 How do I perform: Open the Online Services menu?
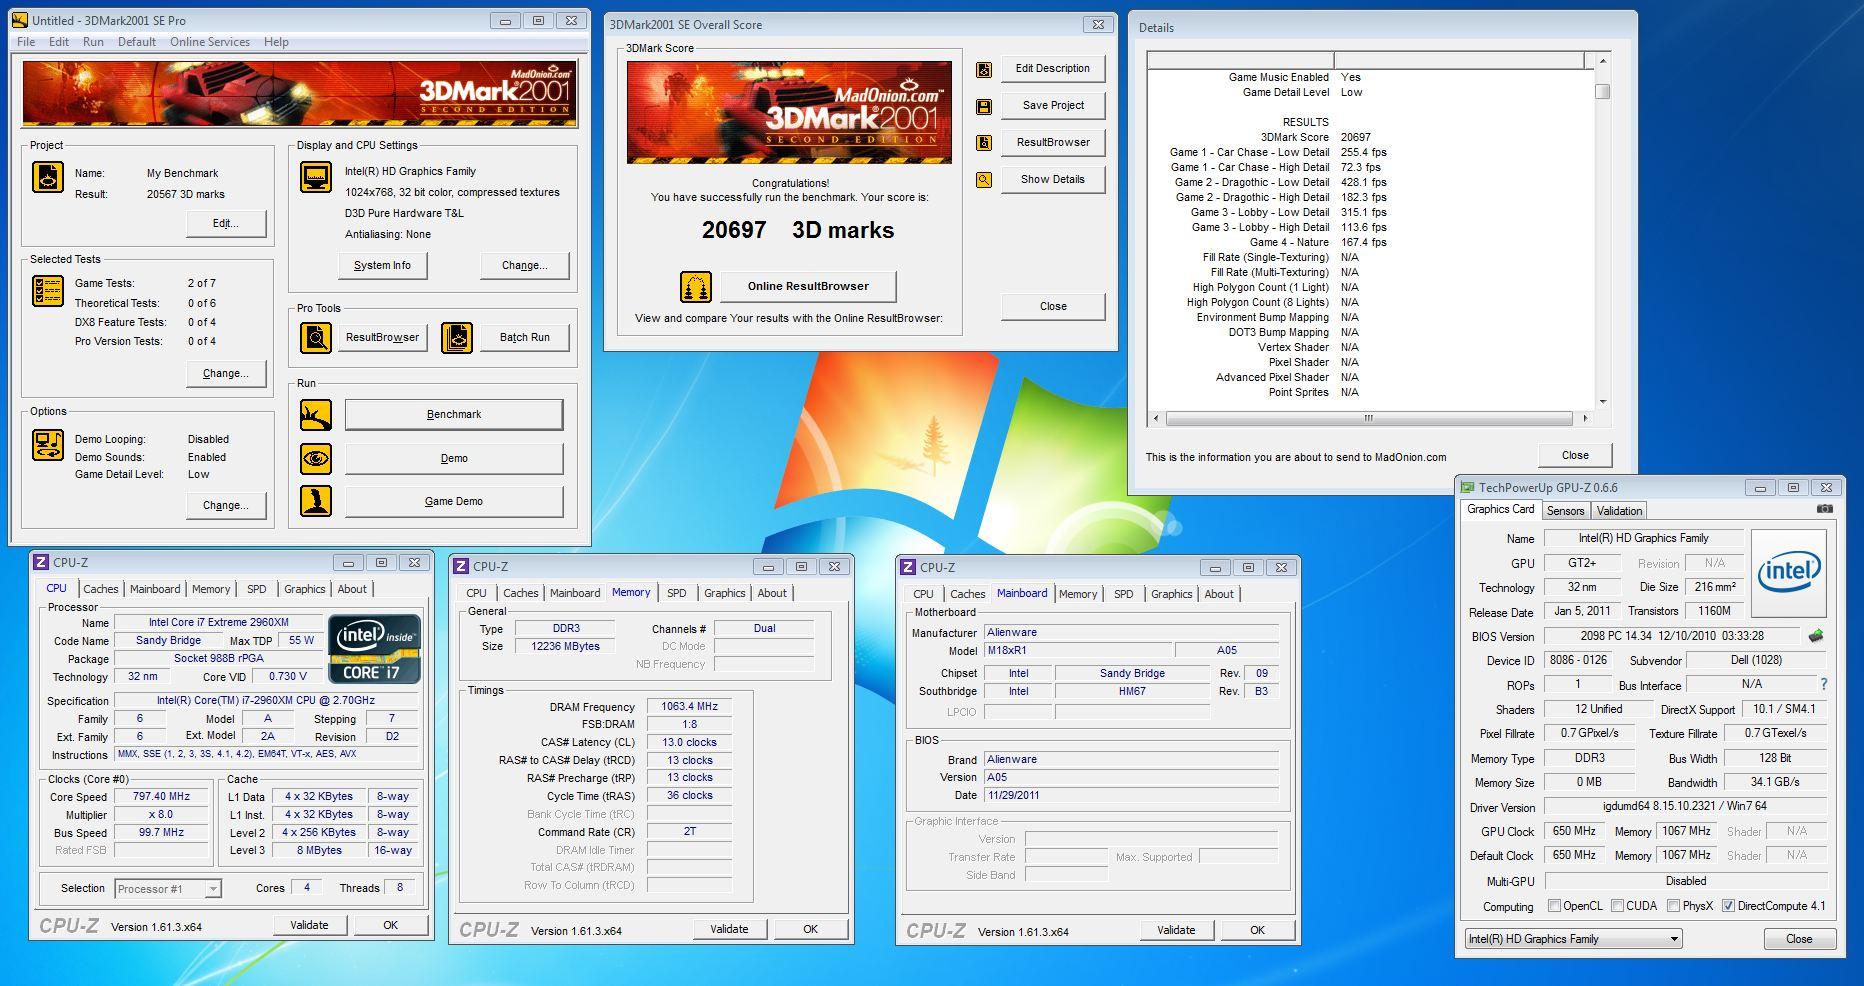210,42
